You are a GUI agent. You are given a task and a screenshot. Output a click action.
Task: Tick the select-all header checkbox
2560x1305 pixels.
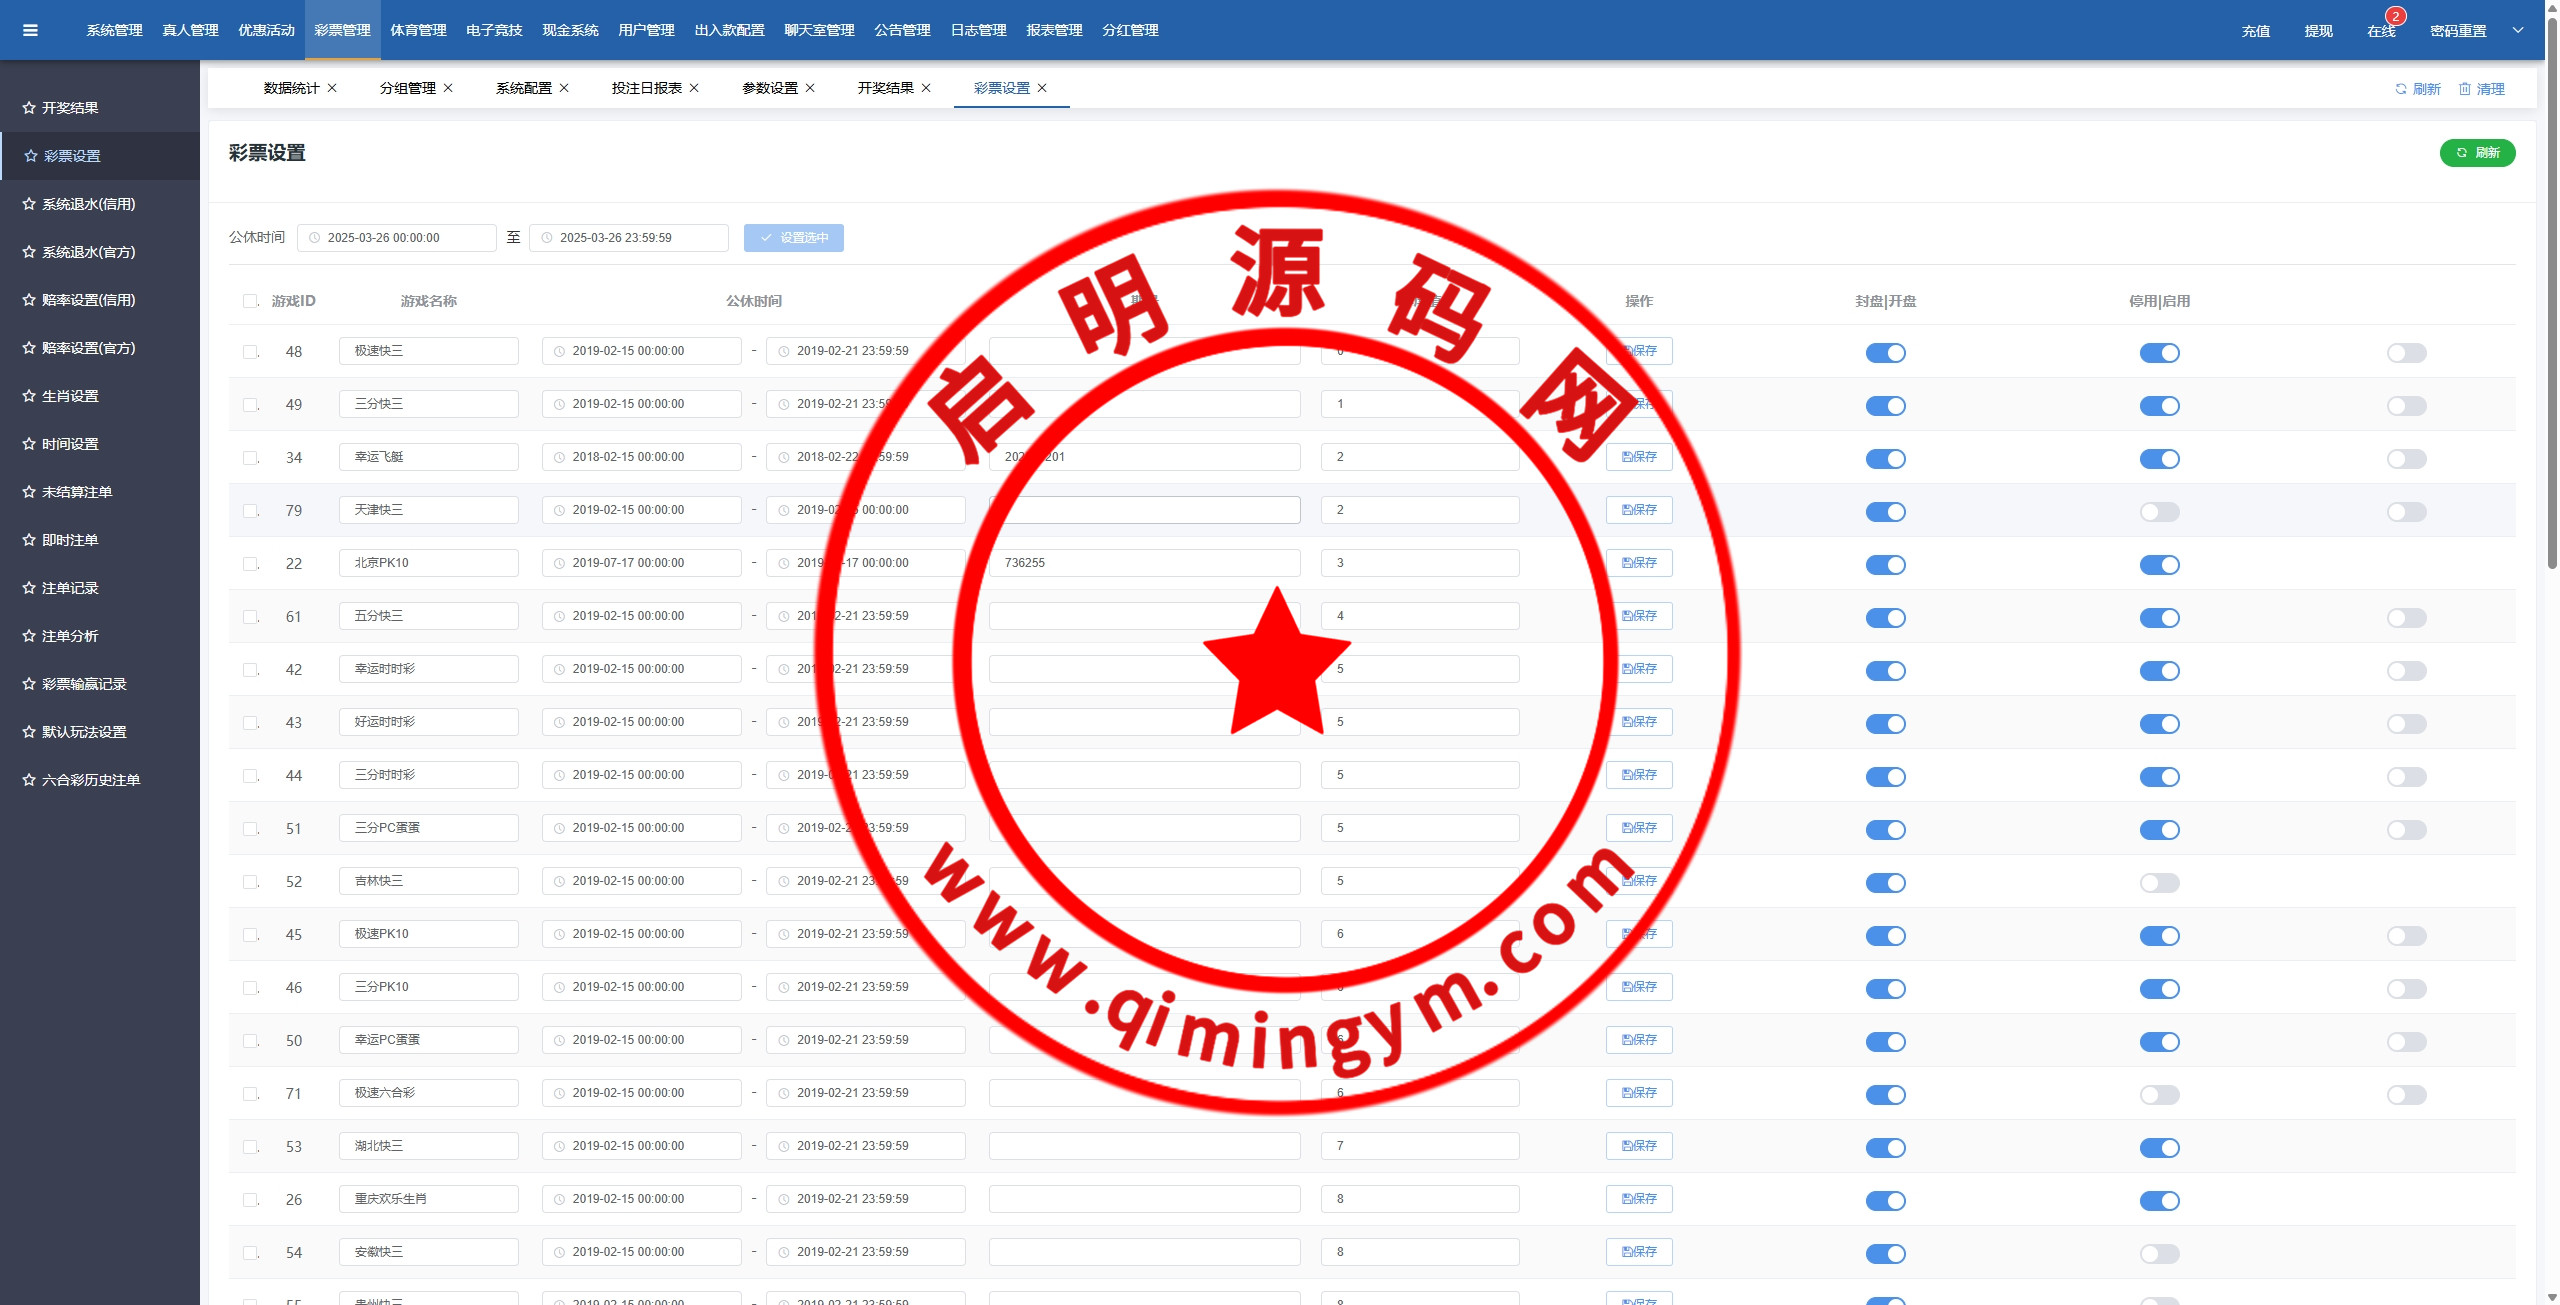(x=250, y=301)
